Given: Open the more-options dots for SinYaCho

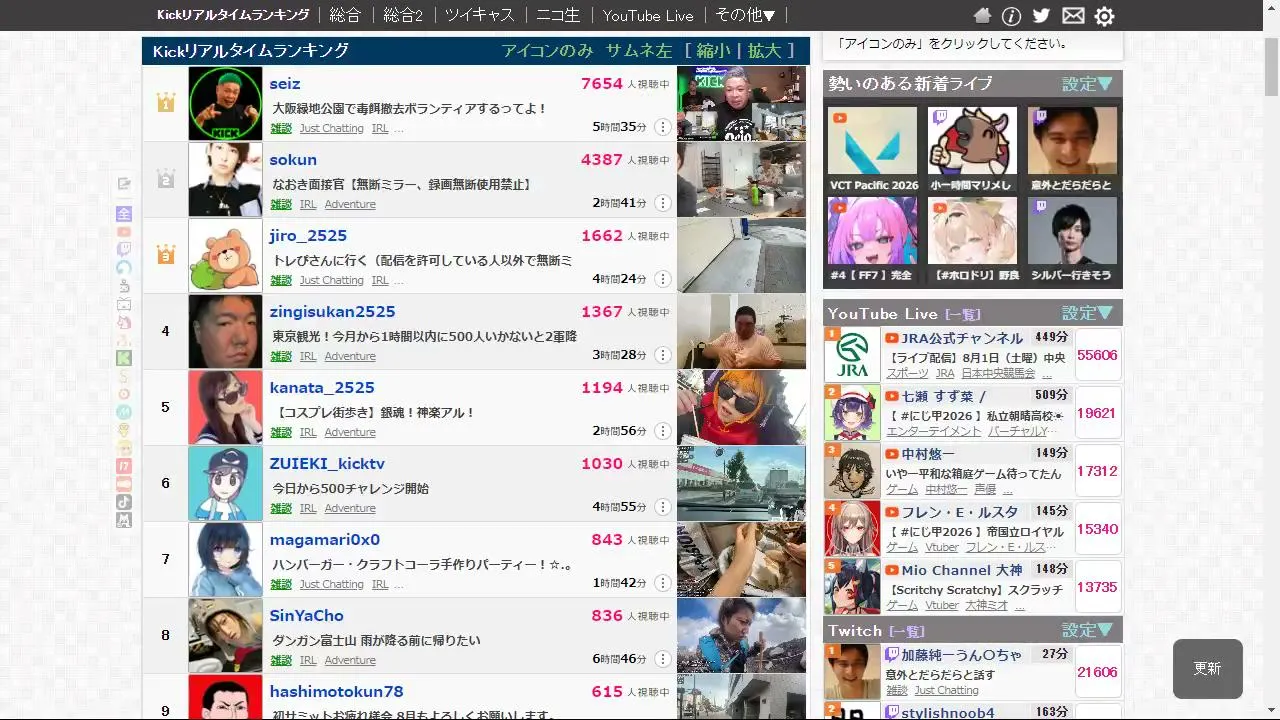Looking at the screenshot, I should coord(662,659).
